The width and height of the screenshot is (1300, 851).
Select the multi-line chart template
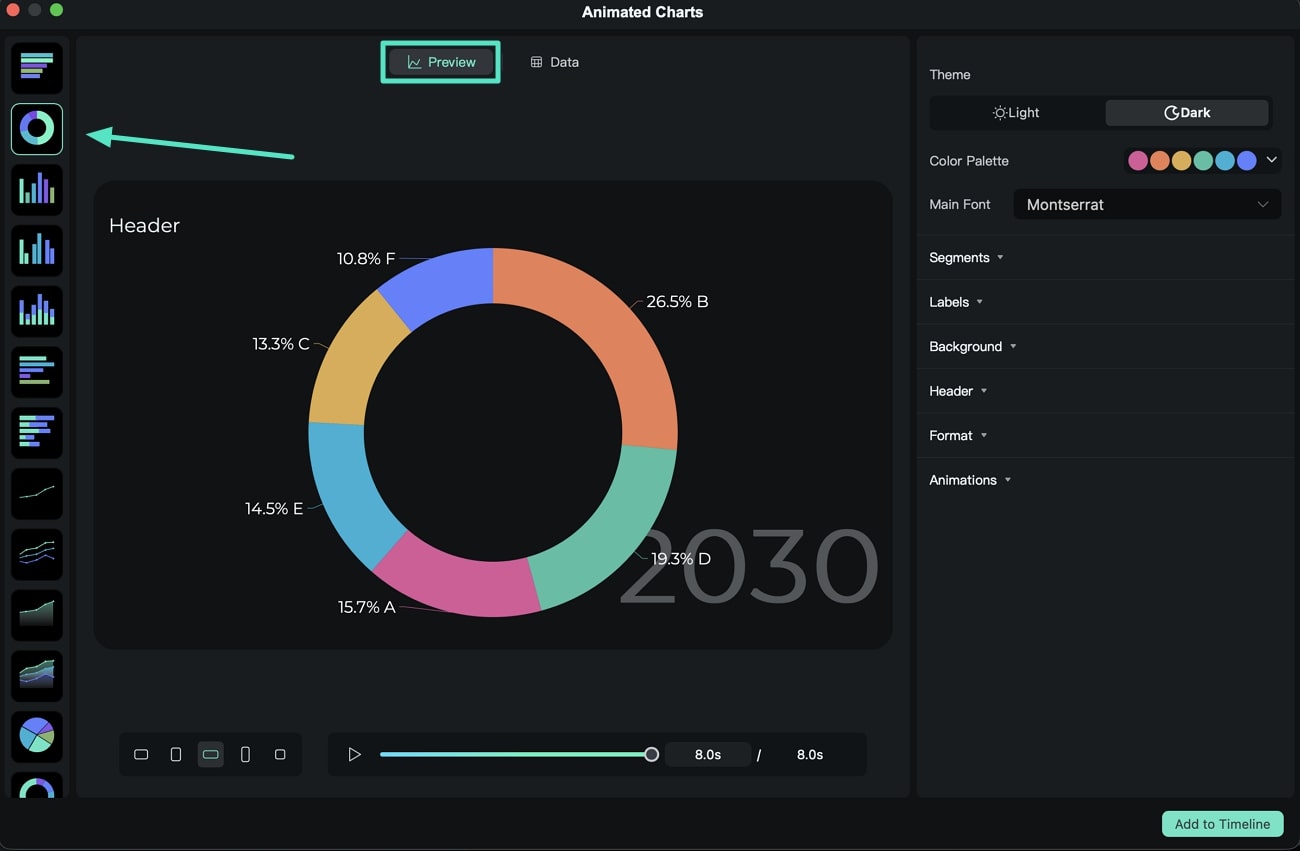(x=36, y=554)
